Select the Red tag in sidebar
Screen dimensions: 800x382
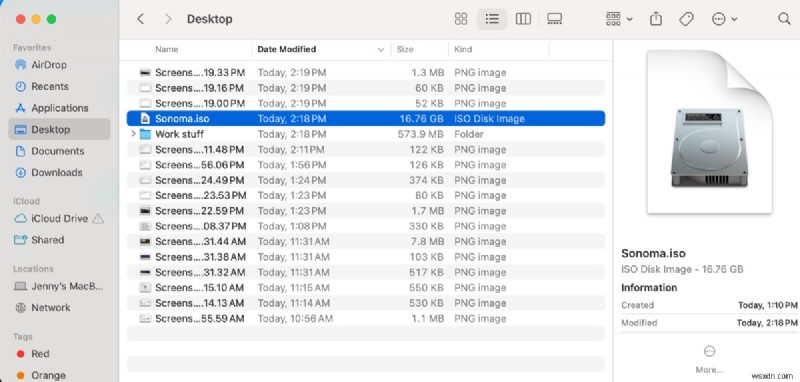[x=59, y=353]
